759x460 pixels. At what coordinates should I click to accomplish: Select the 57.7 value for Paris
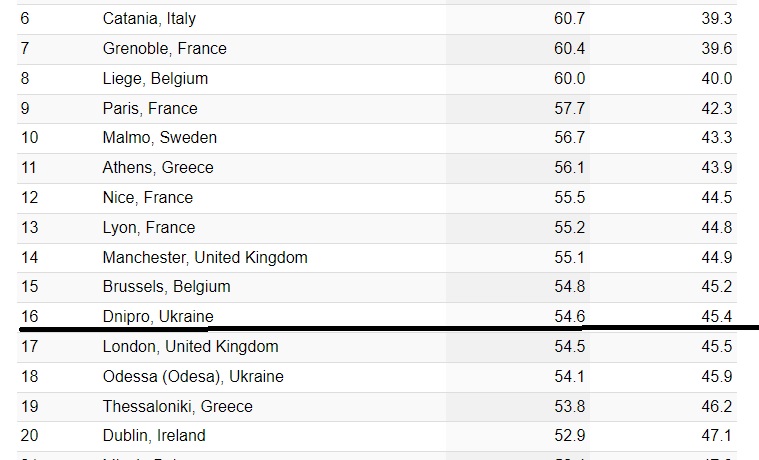coord(569,108)
